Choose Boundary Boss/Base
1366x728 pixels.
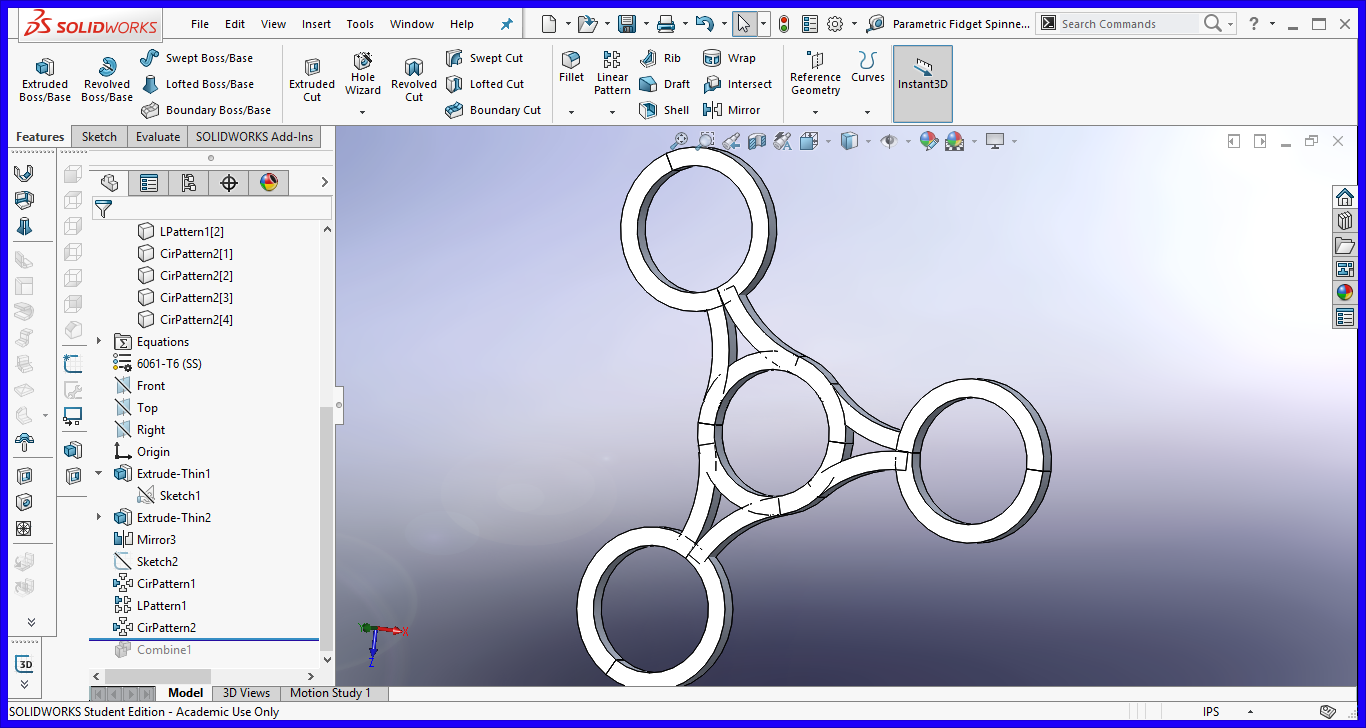(x=206, y=110)
